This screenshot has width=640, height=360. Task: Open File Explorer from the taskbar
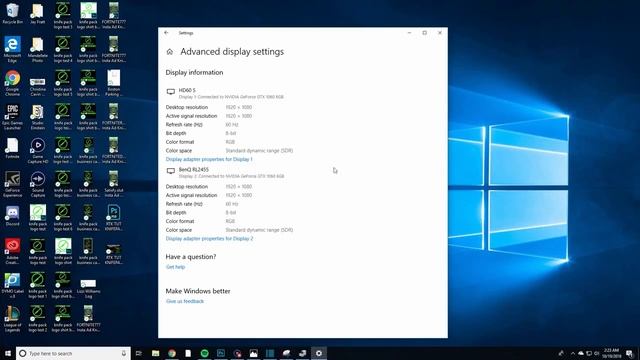[156, 353]
